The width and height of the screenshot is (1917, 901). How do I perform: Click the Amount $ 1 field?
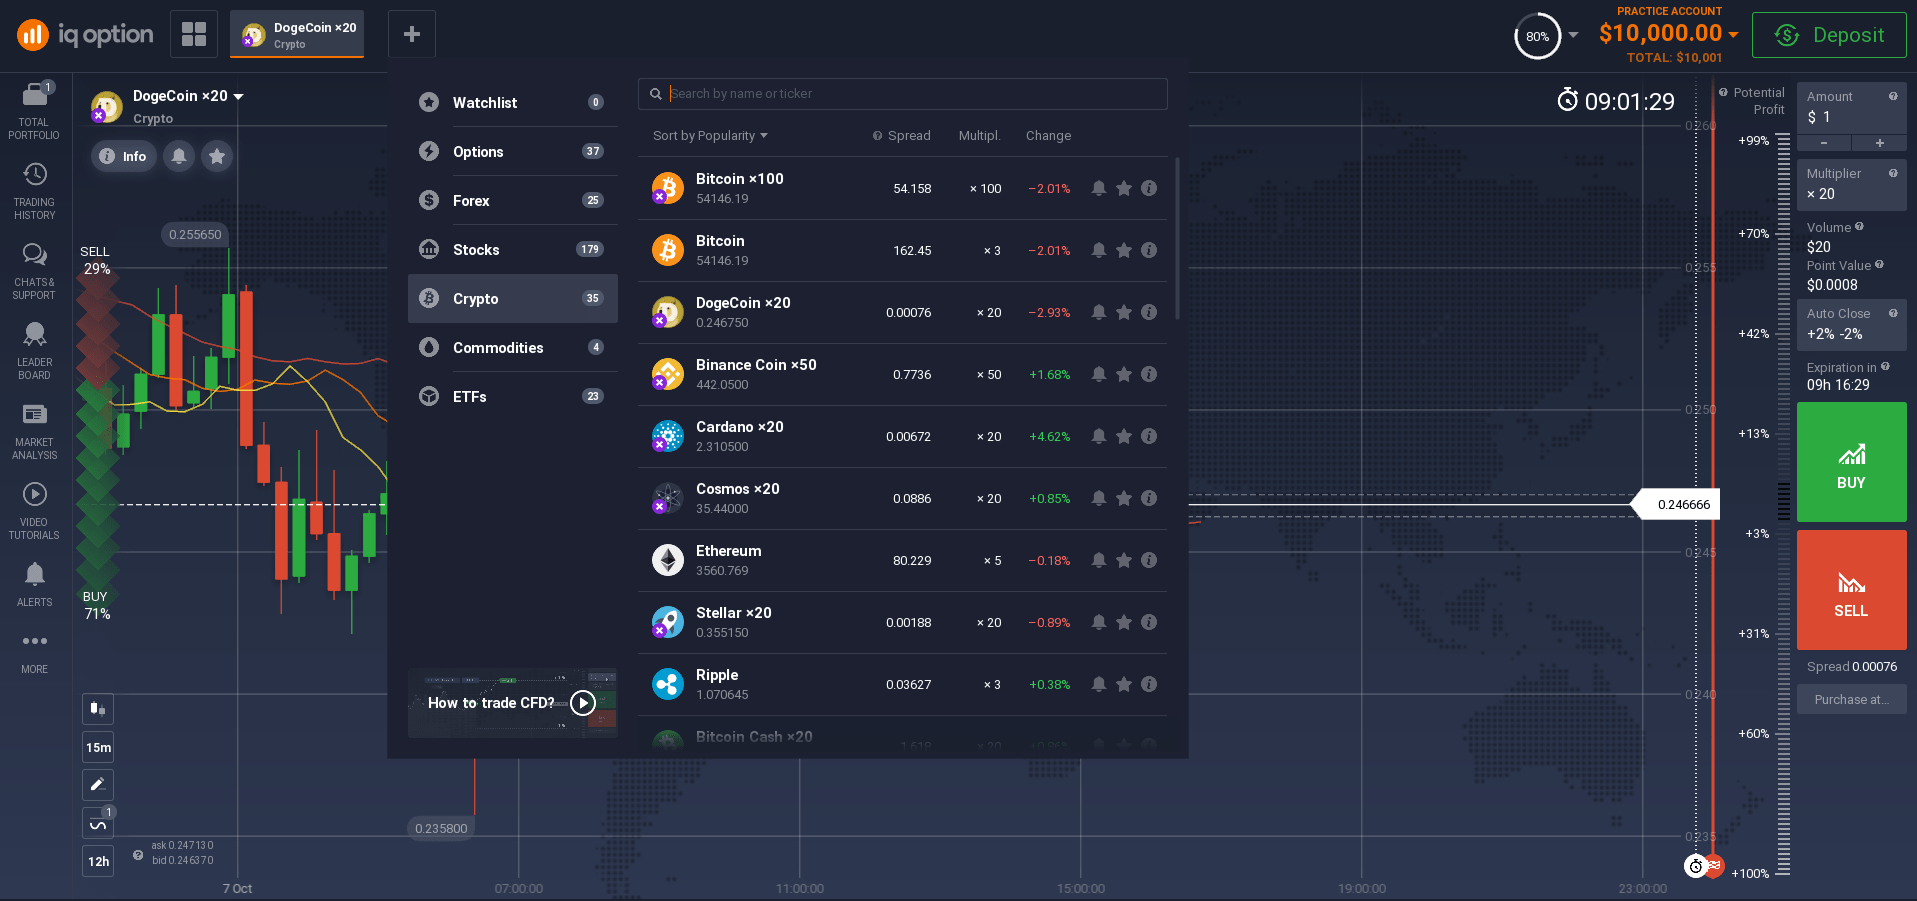pyautogui.click(x=1851, y=107)
